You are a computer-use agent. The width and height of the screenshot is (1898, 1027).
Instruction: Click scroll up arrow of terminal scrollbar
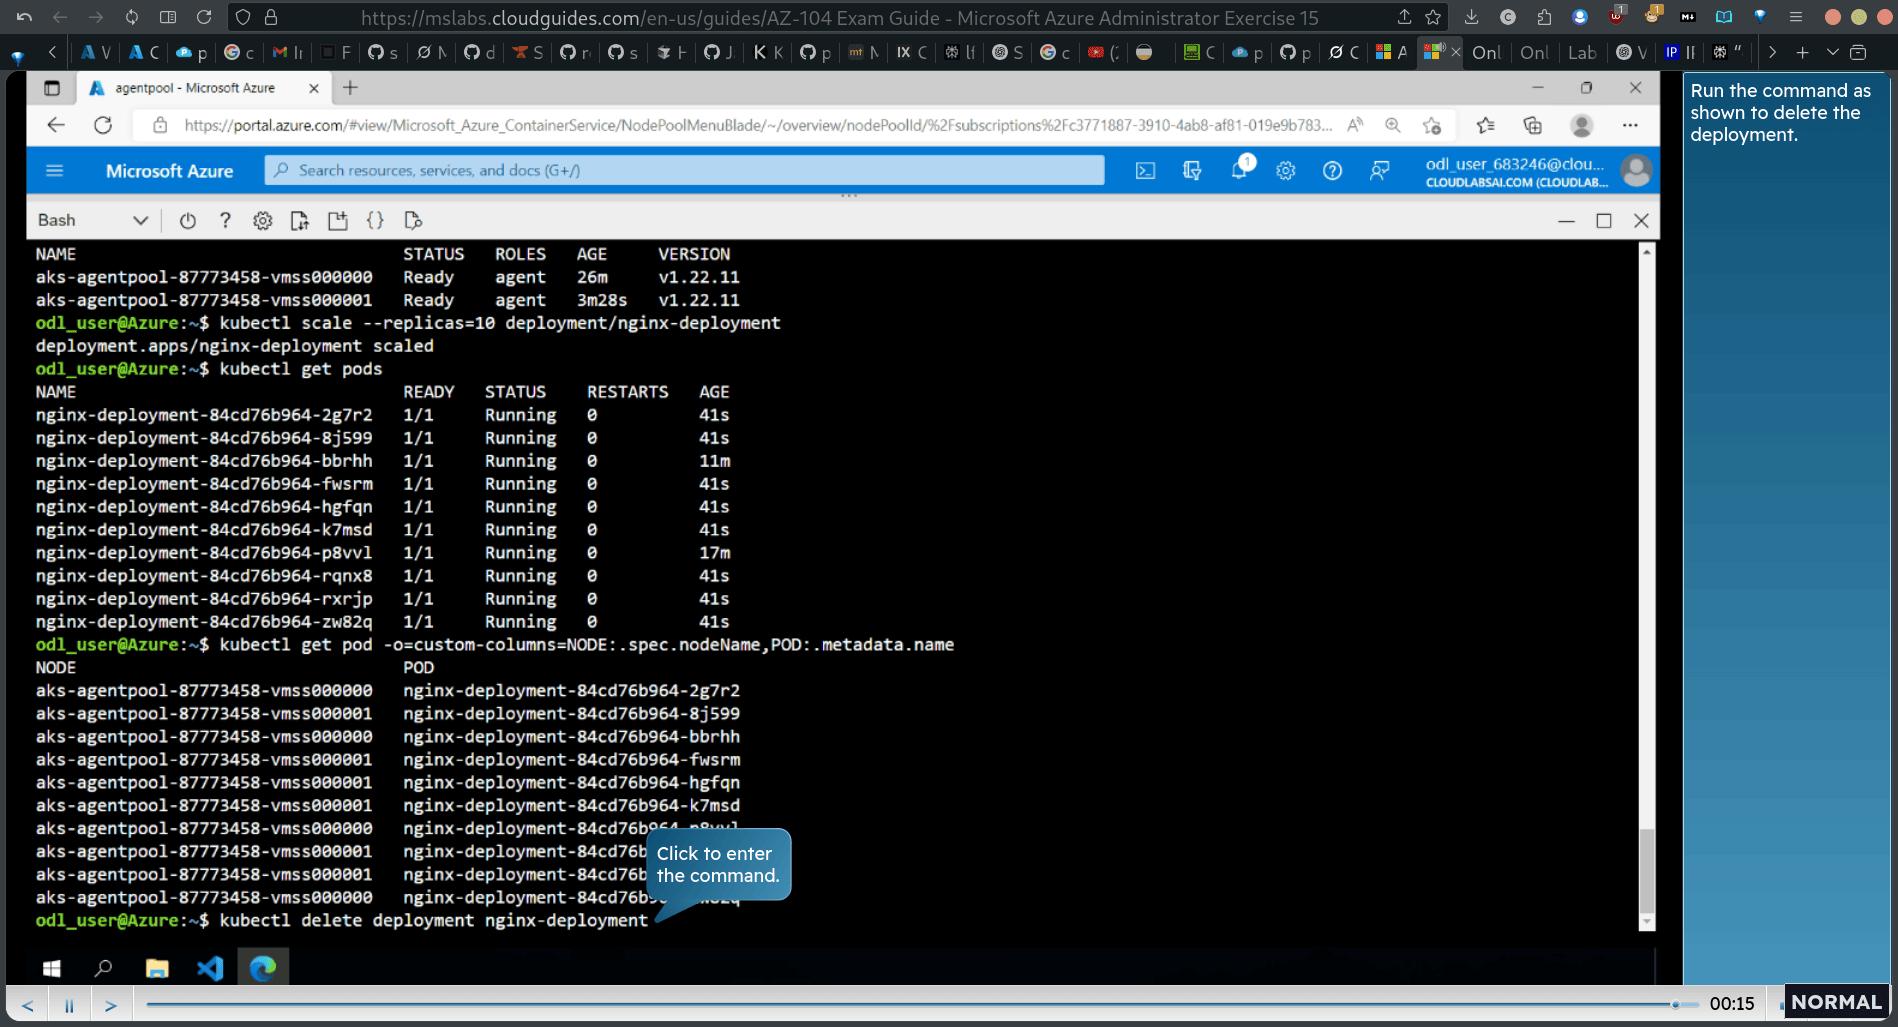coord(1646,252)
